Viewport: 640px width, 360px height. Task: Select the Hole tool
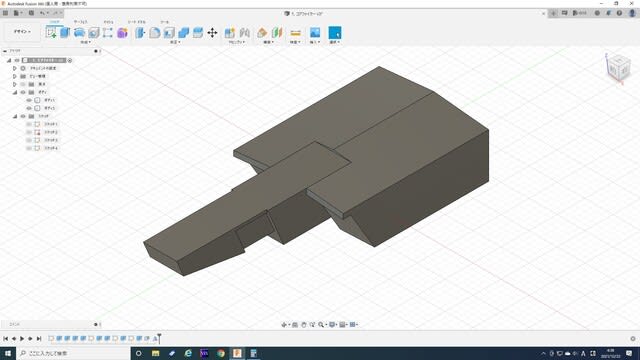pyautogui.click(x=94, y=33)
